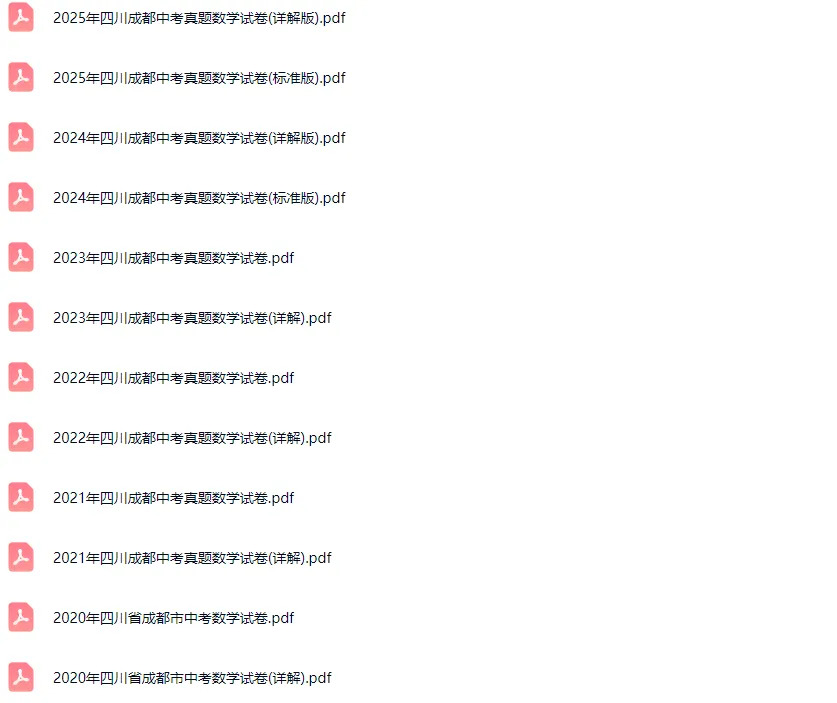Viewport: 837px width, 703px height.
Task: Select file name 2020年四川省成都市中考数学试卷.pdf
Action: tap(173, 618)
